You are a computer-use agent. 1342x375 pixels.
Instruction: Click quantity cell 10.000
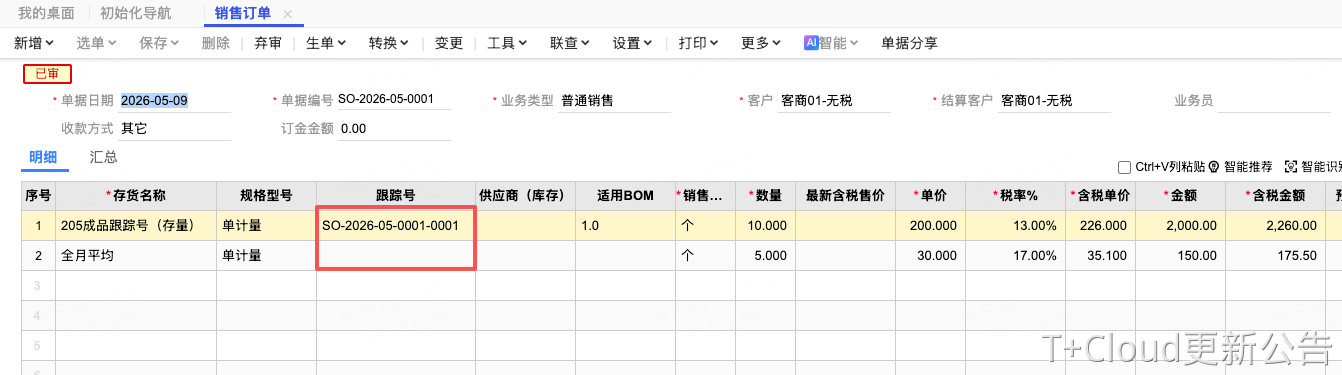(766, 226)
